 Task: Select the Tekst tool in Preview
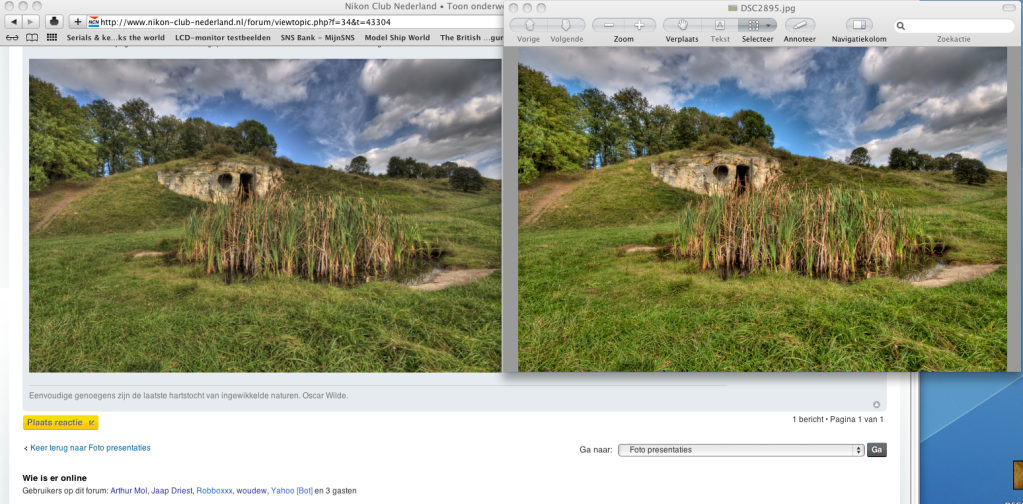pos(720,25)
